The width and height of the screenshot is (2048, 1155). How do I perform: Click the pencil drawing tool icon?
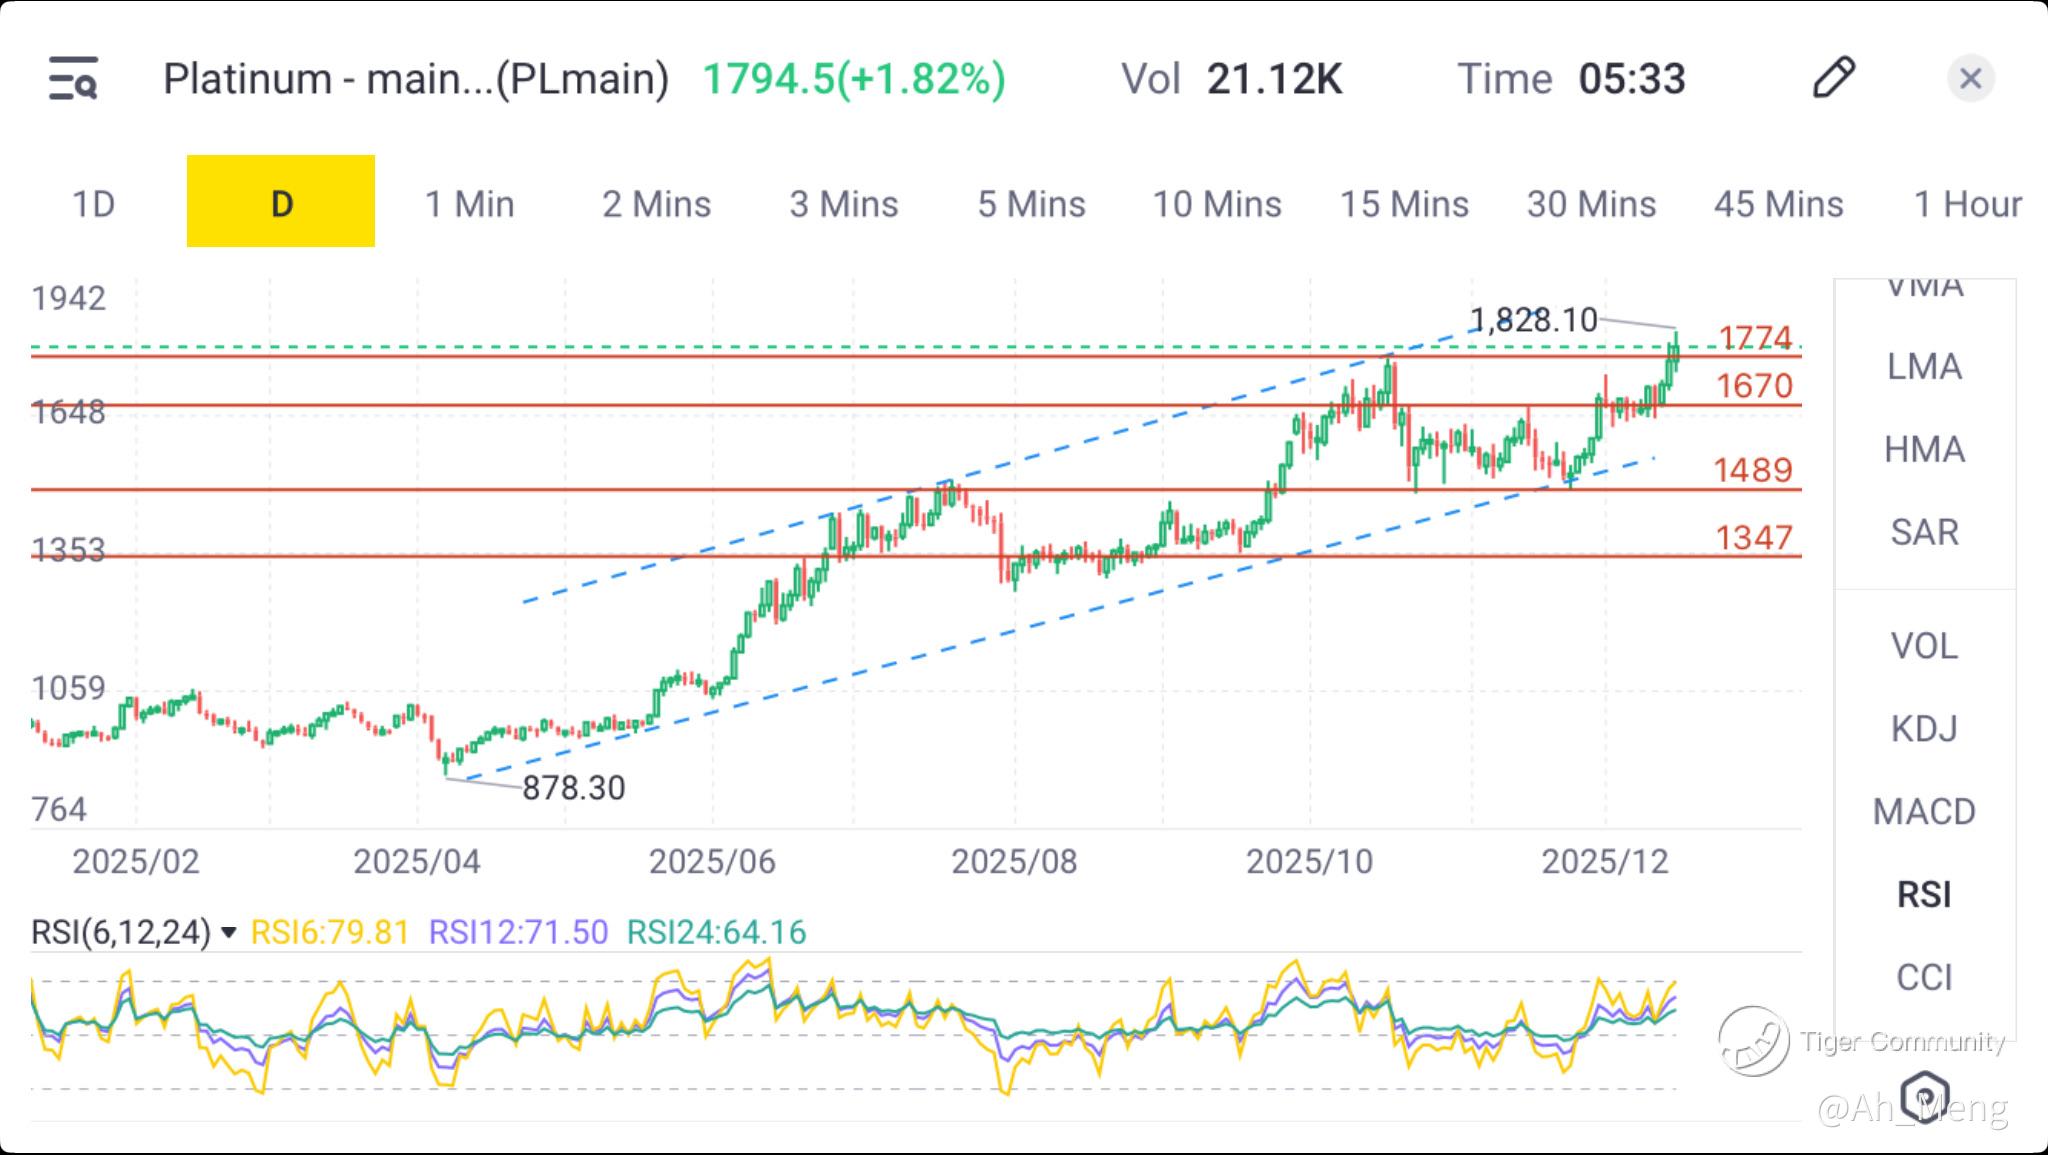tap(1833, 78)
